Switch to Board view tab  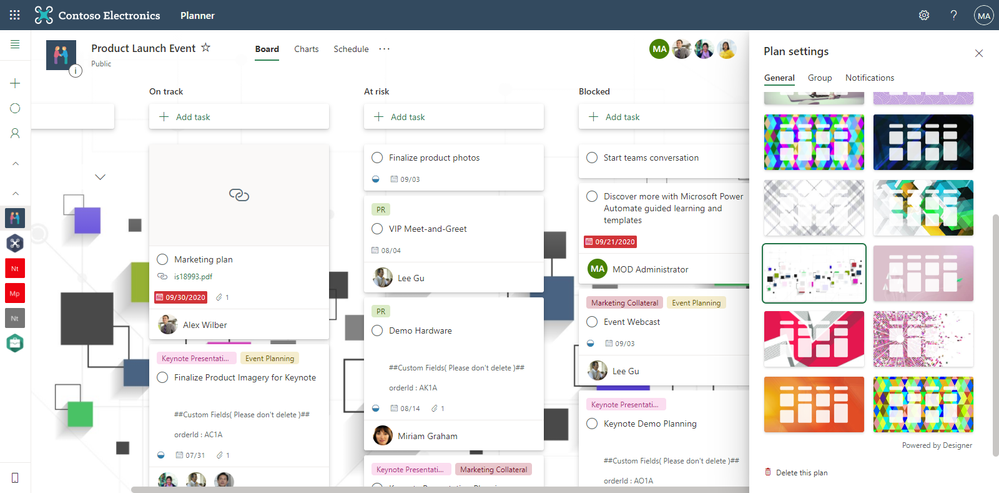(x=267, y=49)
